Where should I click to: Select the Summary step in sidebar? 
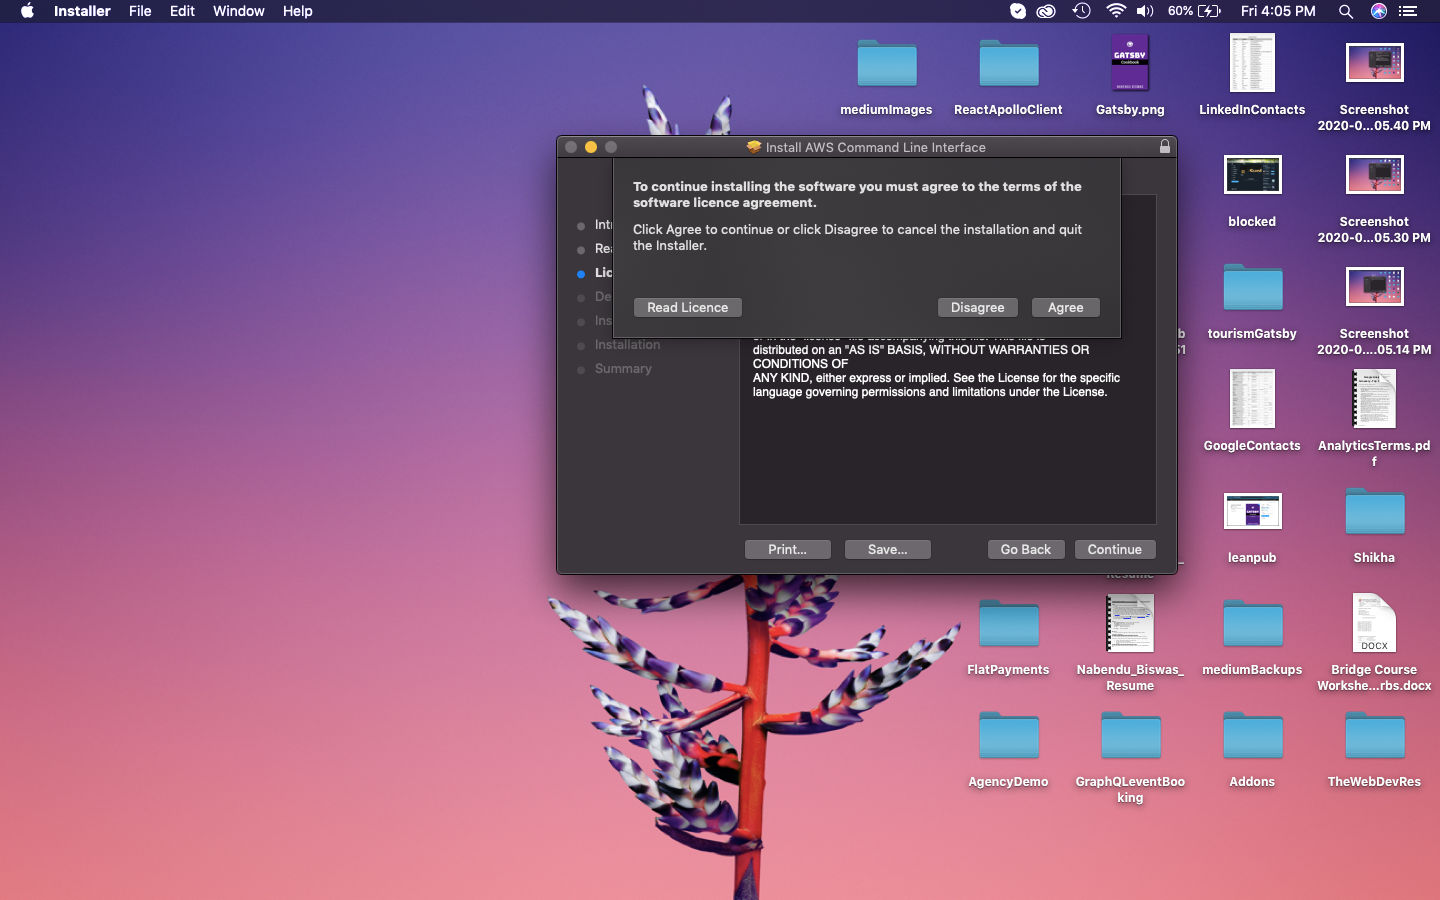point(623,369)
